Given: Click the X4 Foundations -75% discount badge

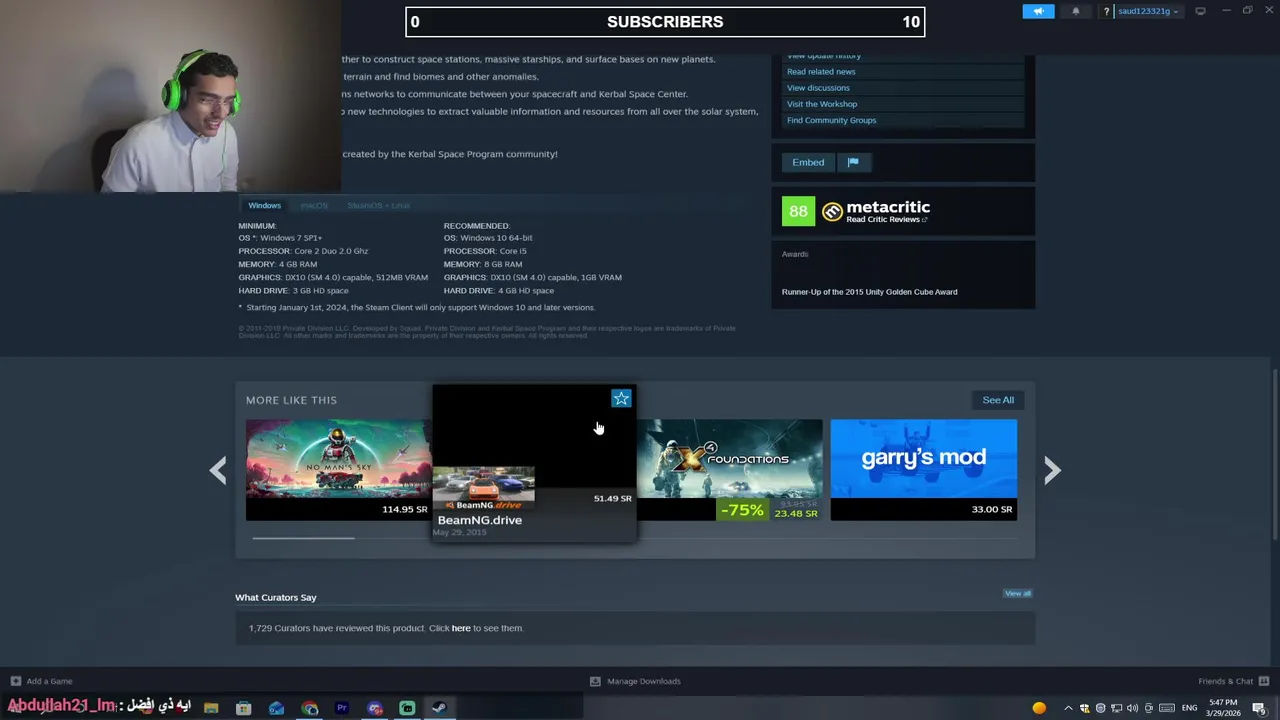Looking at the screenshot, I should coord(741,510).
